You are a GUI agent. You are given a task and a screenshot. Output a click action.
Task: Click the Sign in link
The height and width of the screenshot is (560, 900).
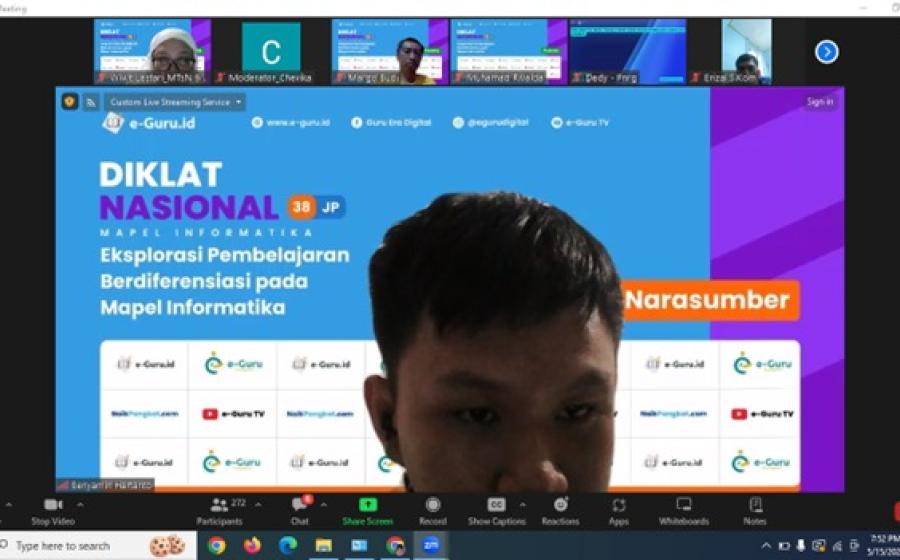pos(820,102)
